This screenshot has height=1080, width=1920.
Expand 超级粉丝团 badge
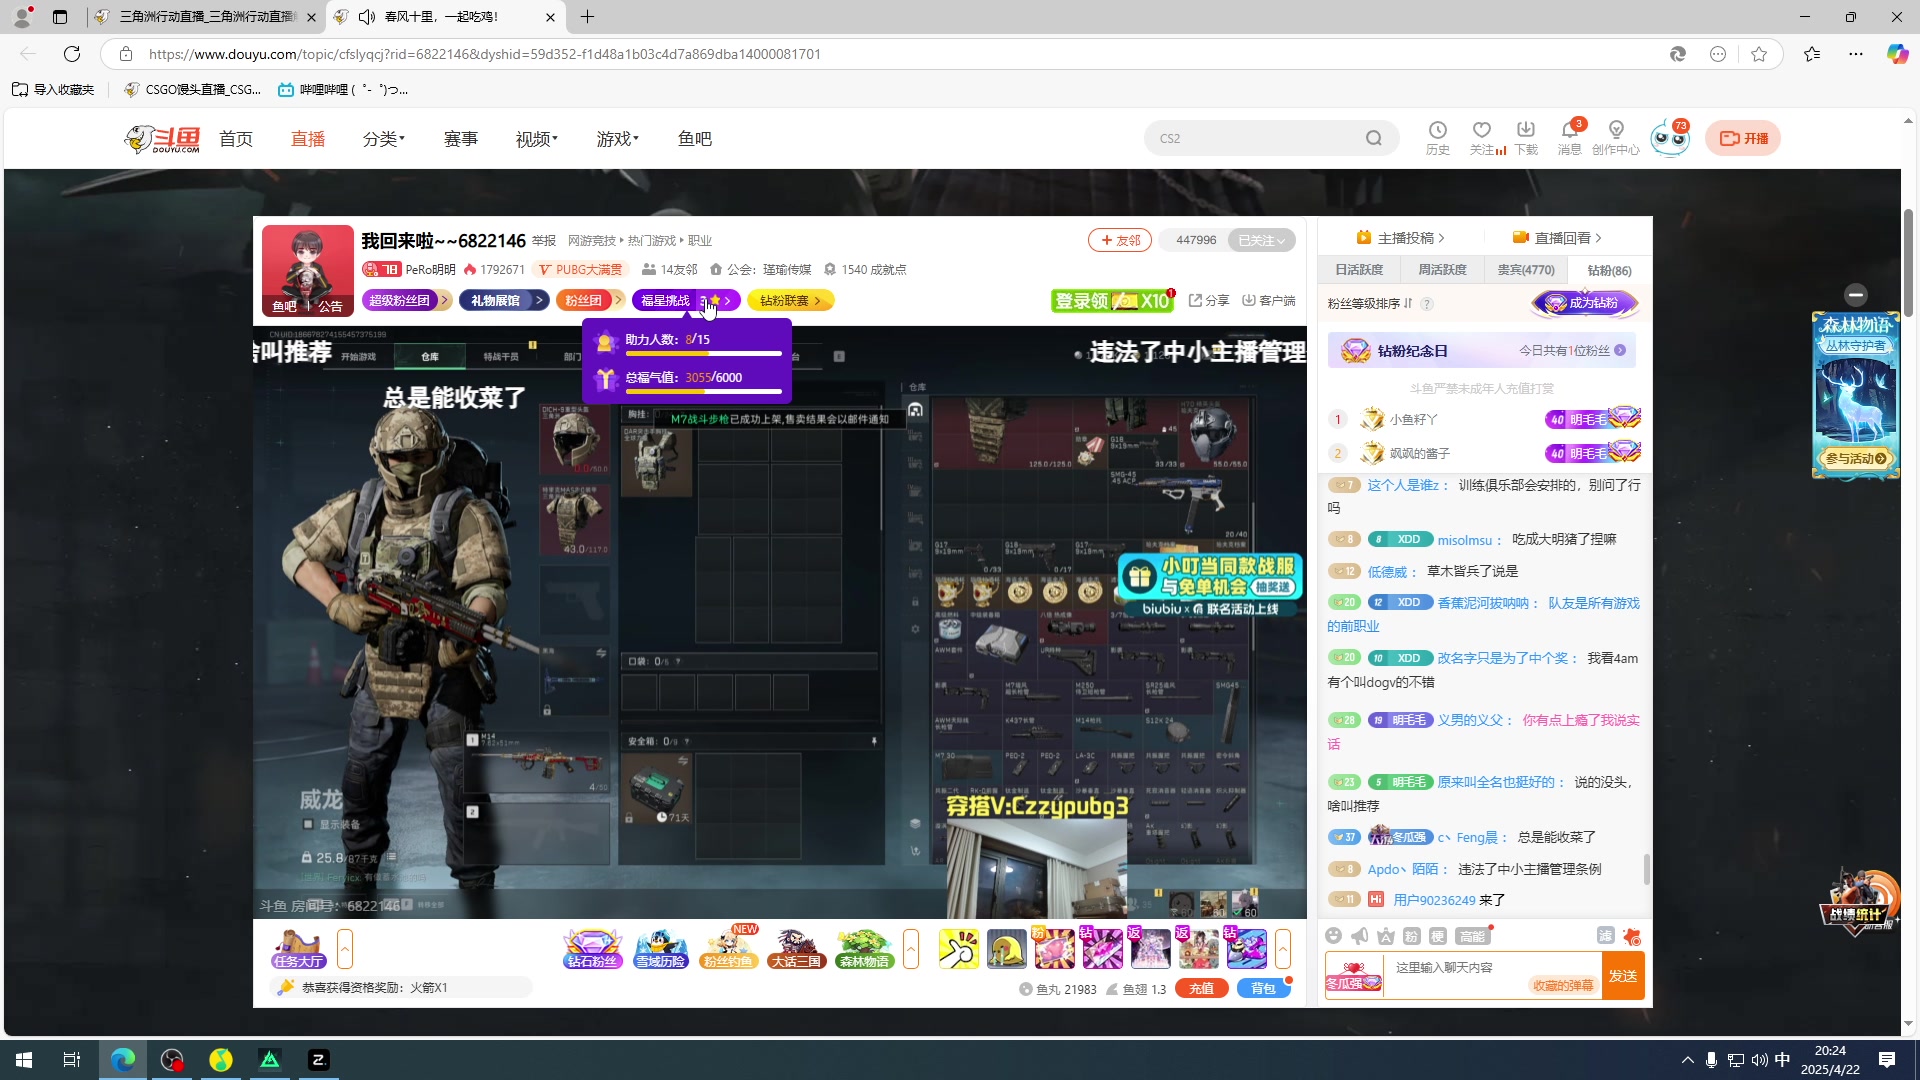(x=407, y=300)
